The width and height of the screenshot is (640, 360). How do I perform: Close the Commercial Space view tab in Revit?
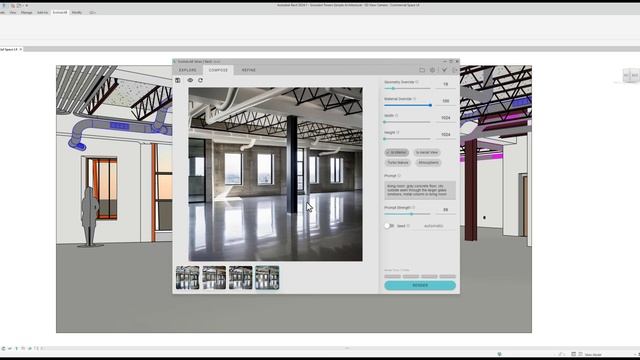pos(21,49)
